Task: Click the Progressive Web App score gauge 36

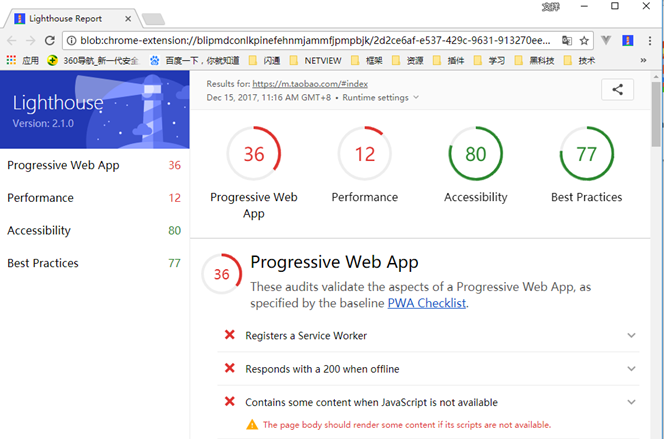Action: pyautogui.click(x=254, y=153)
